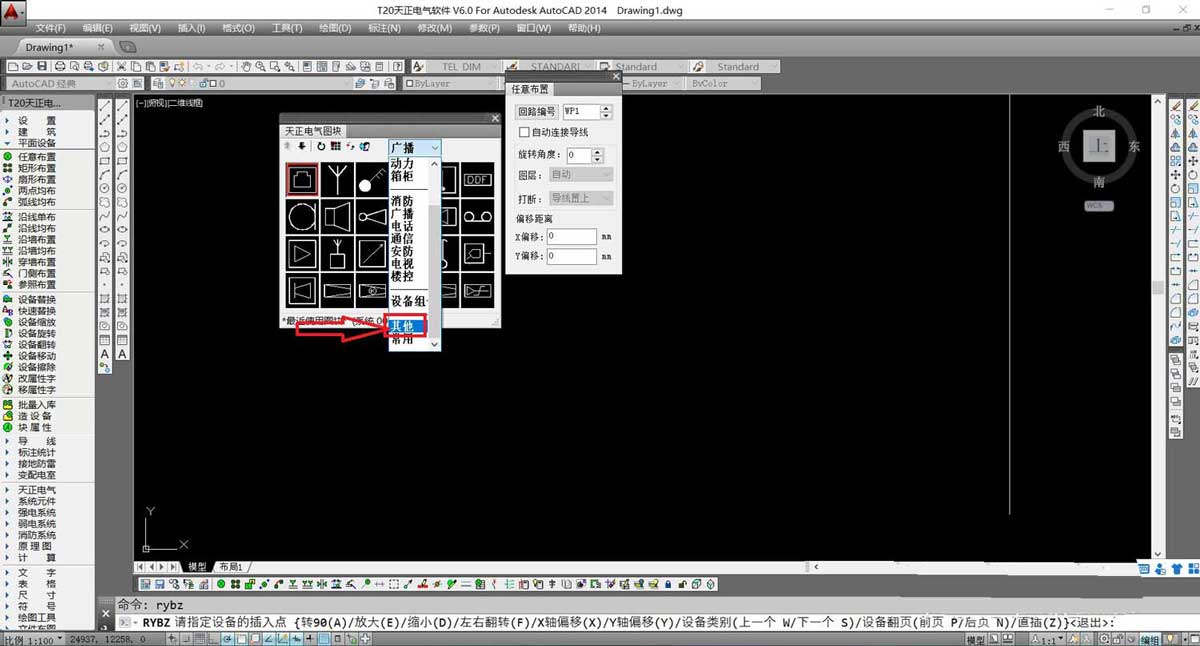
Task: Switch to the 布局1 layout tab
Action: (230, 567)
